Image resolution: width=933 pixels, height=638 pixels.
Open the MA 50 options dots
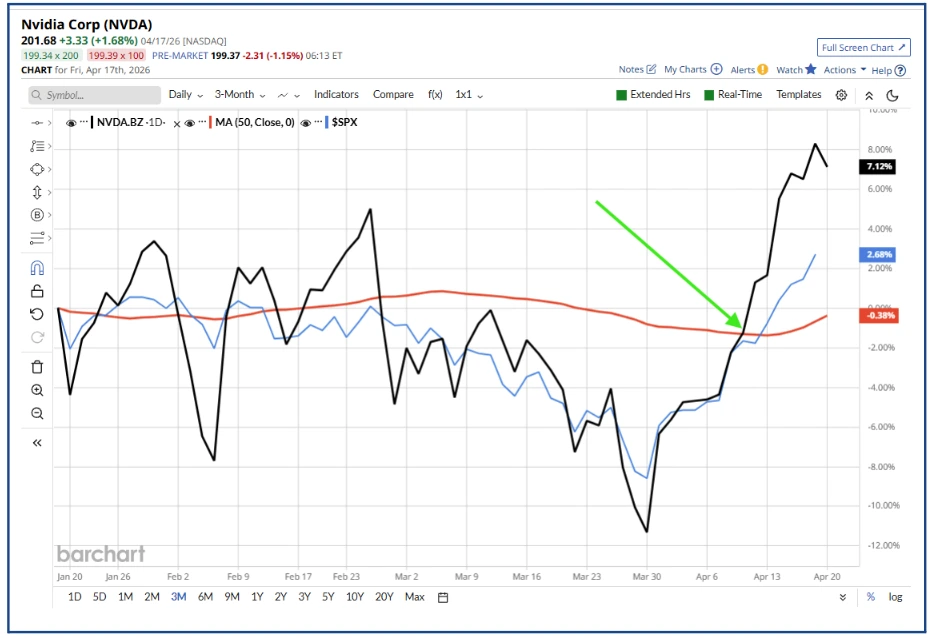coord(202,121)
